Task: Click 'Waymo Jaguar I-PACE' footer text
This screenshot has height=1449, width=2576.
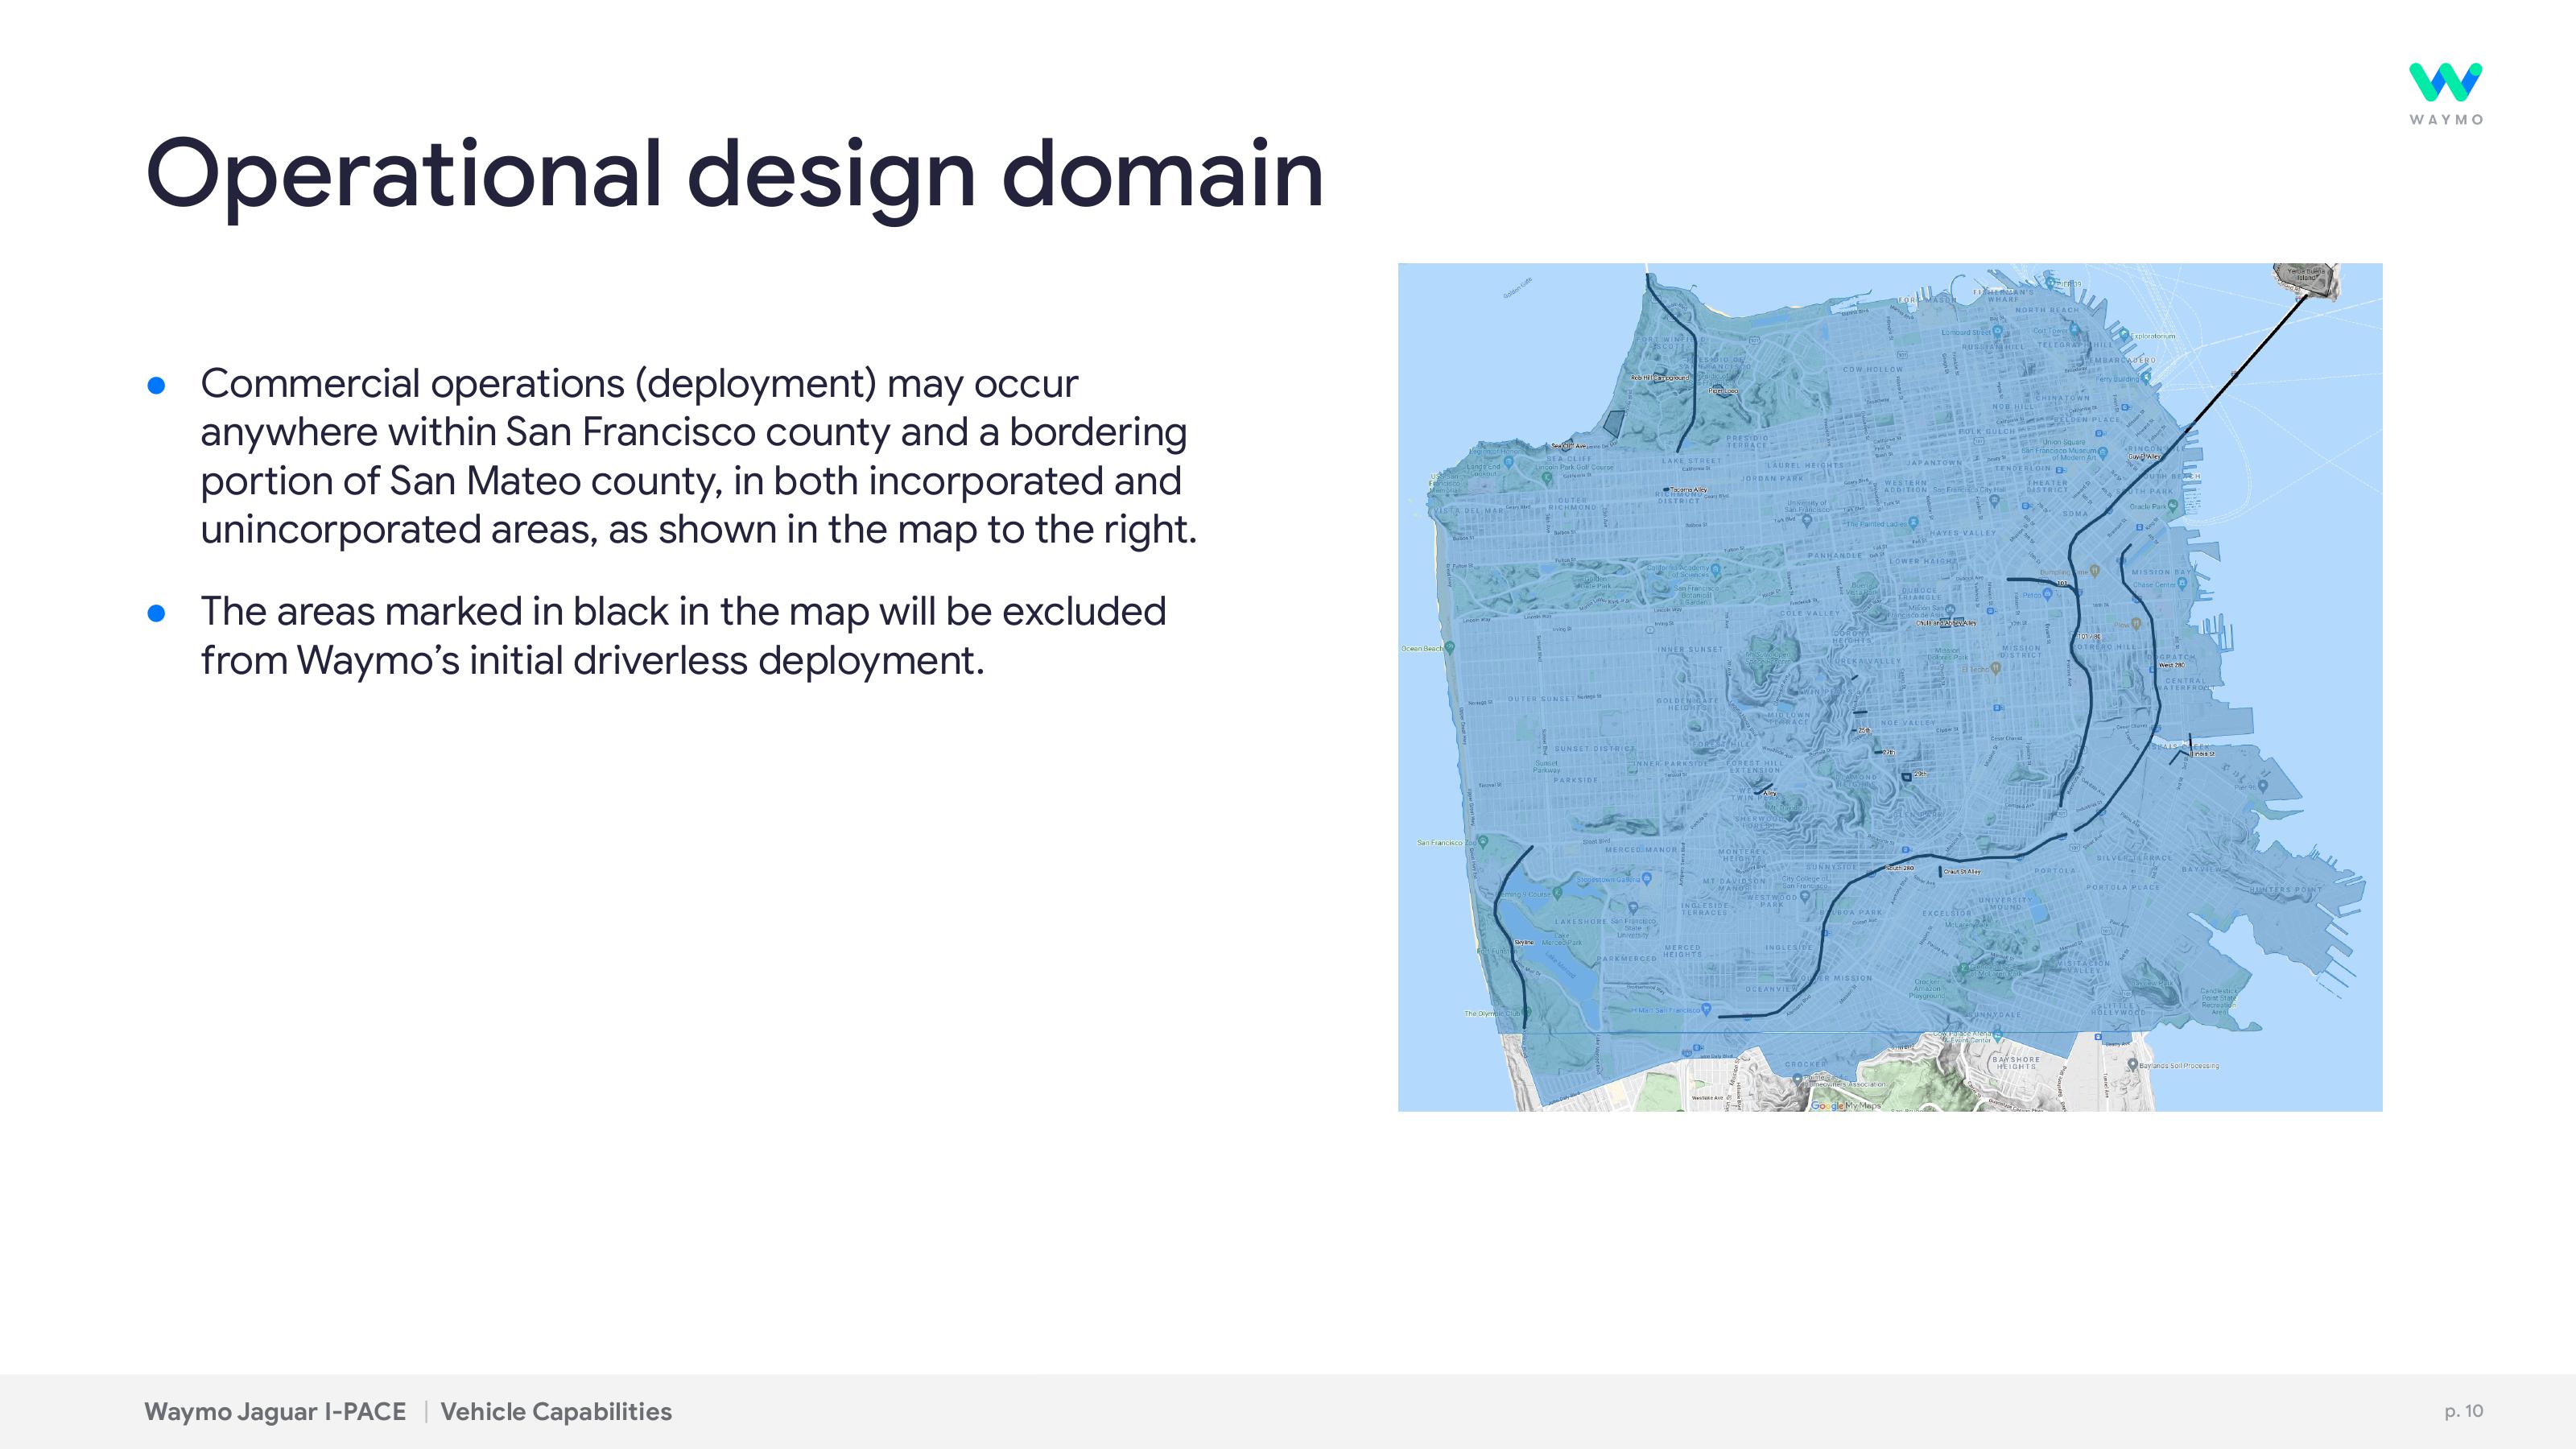Action: tap(275, 1411)
